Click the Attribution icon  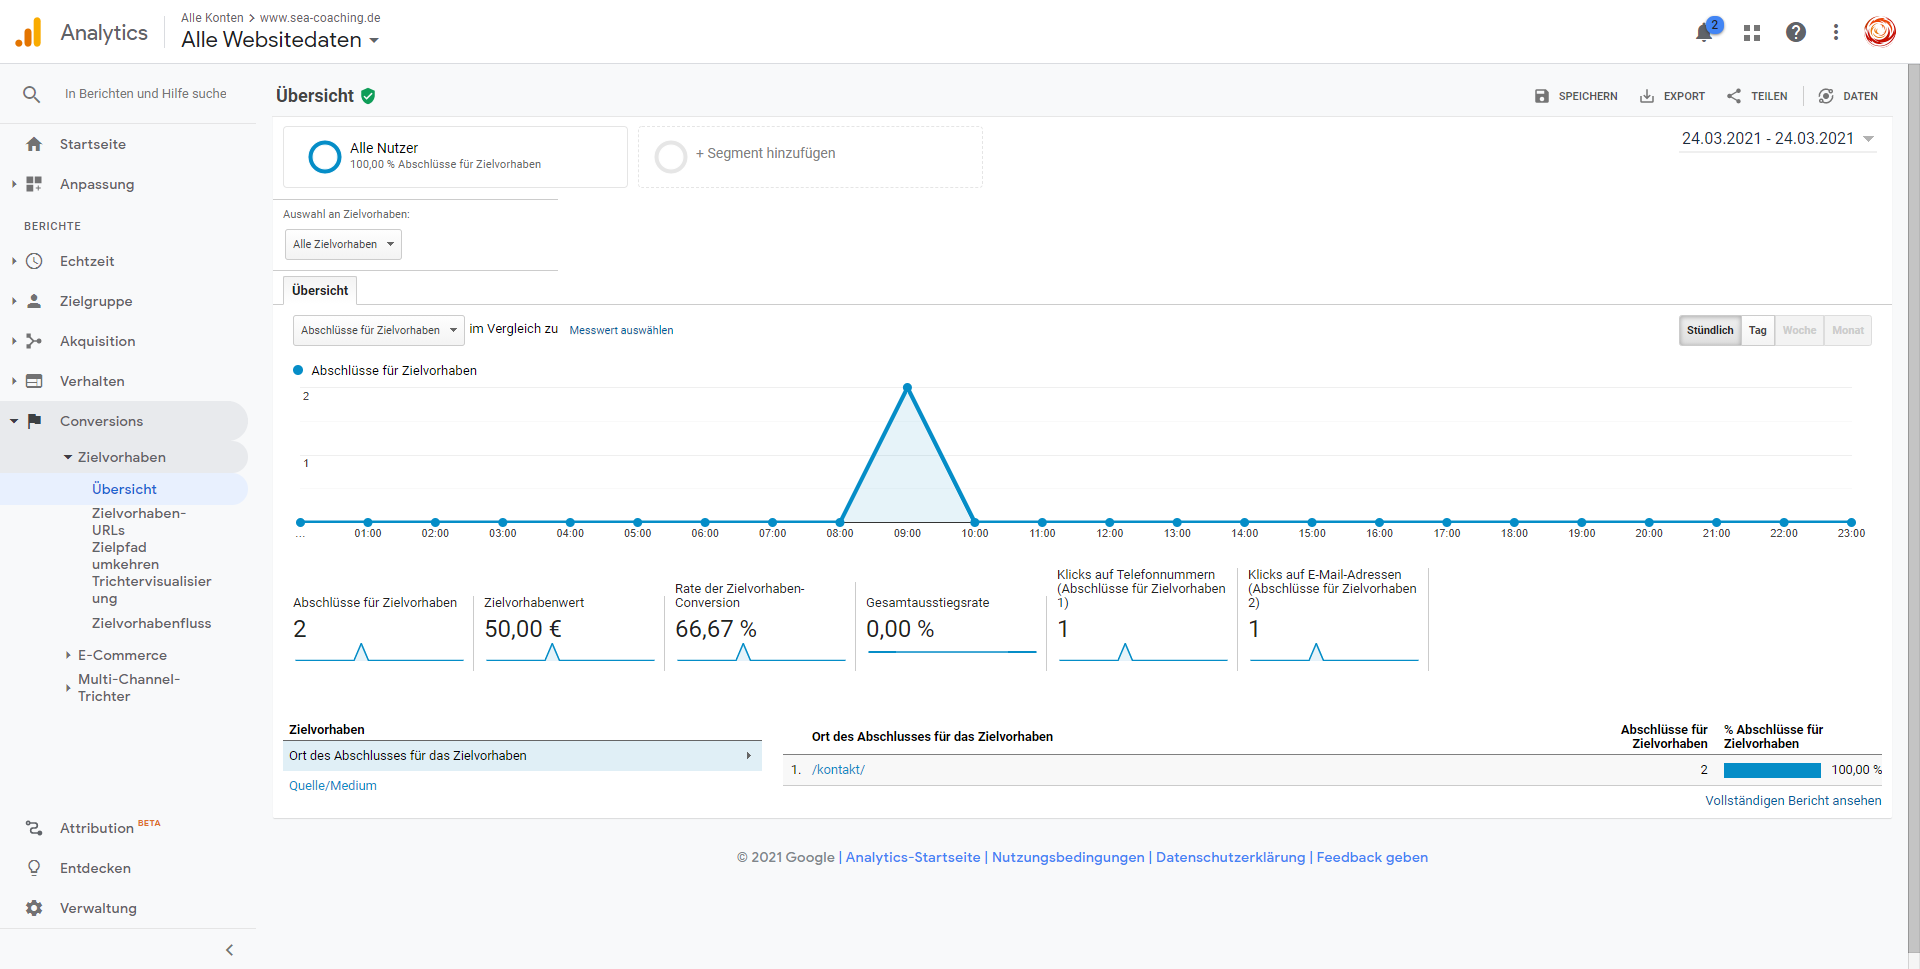(x=34, y=828)
